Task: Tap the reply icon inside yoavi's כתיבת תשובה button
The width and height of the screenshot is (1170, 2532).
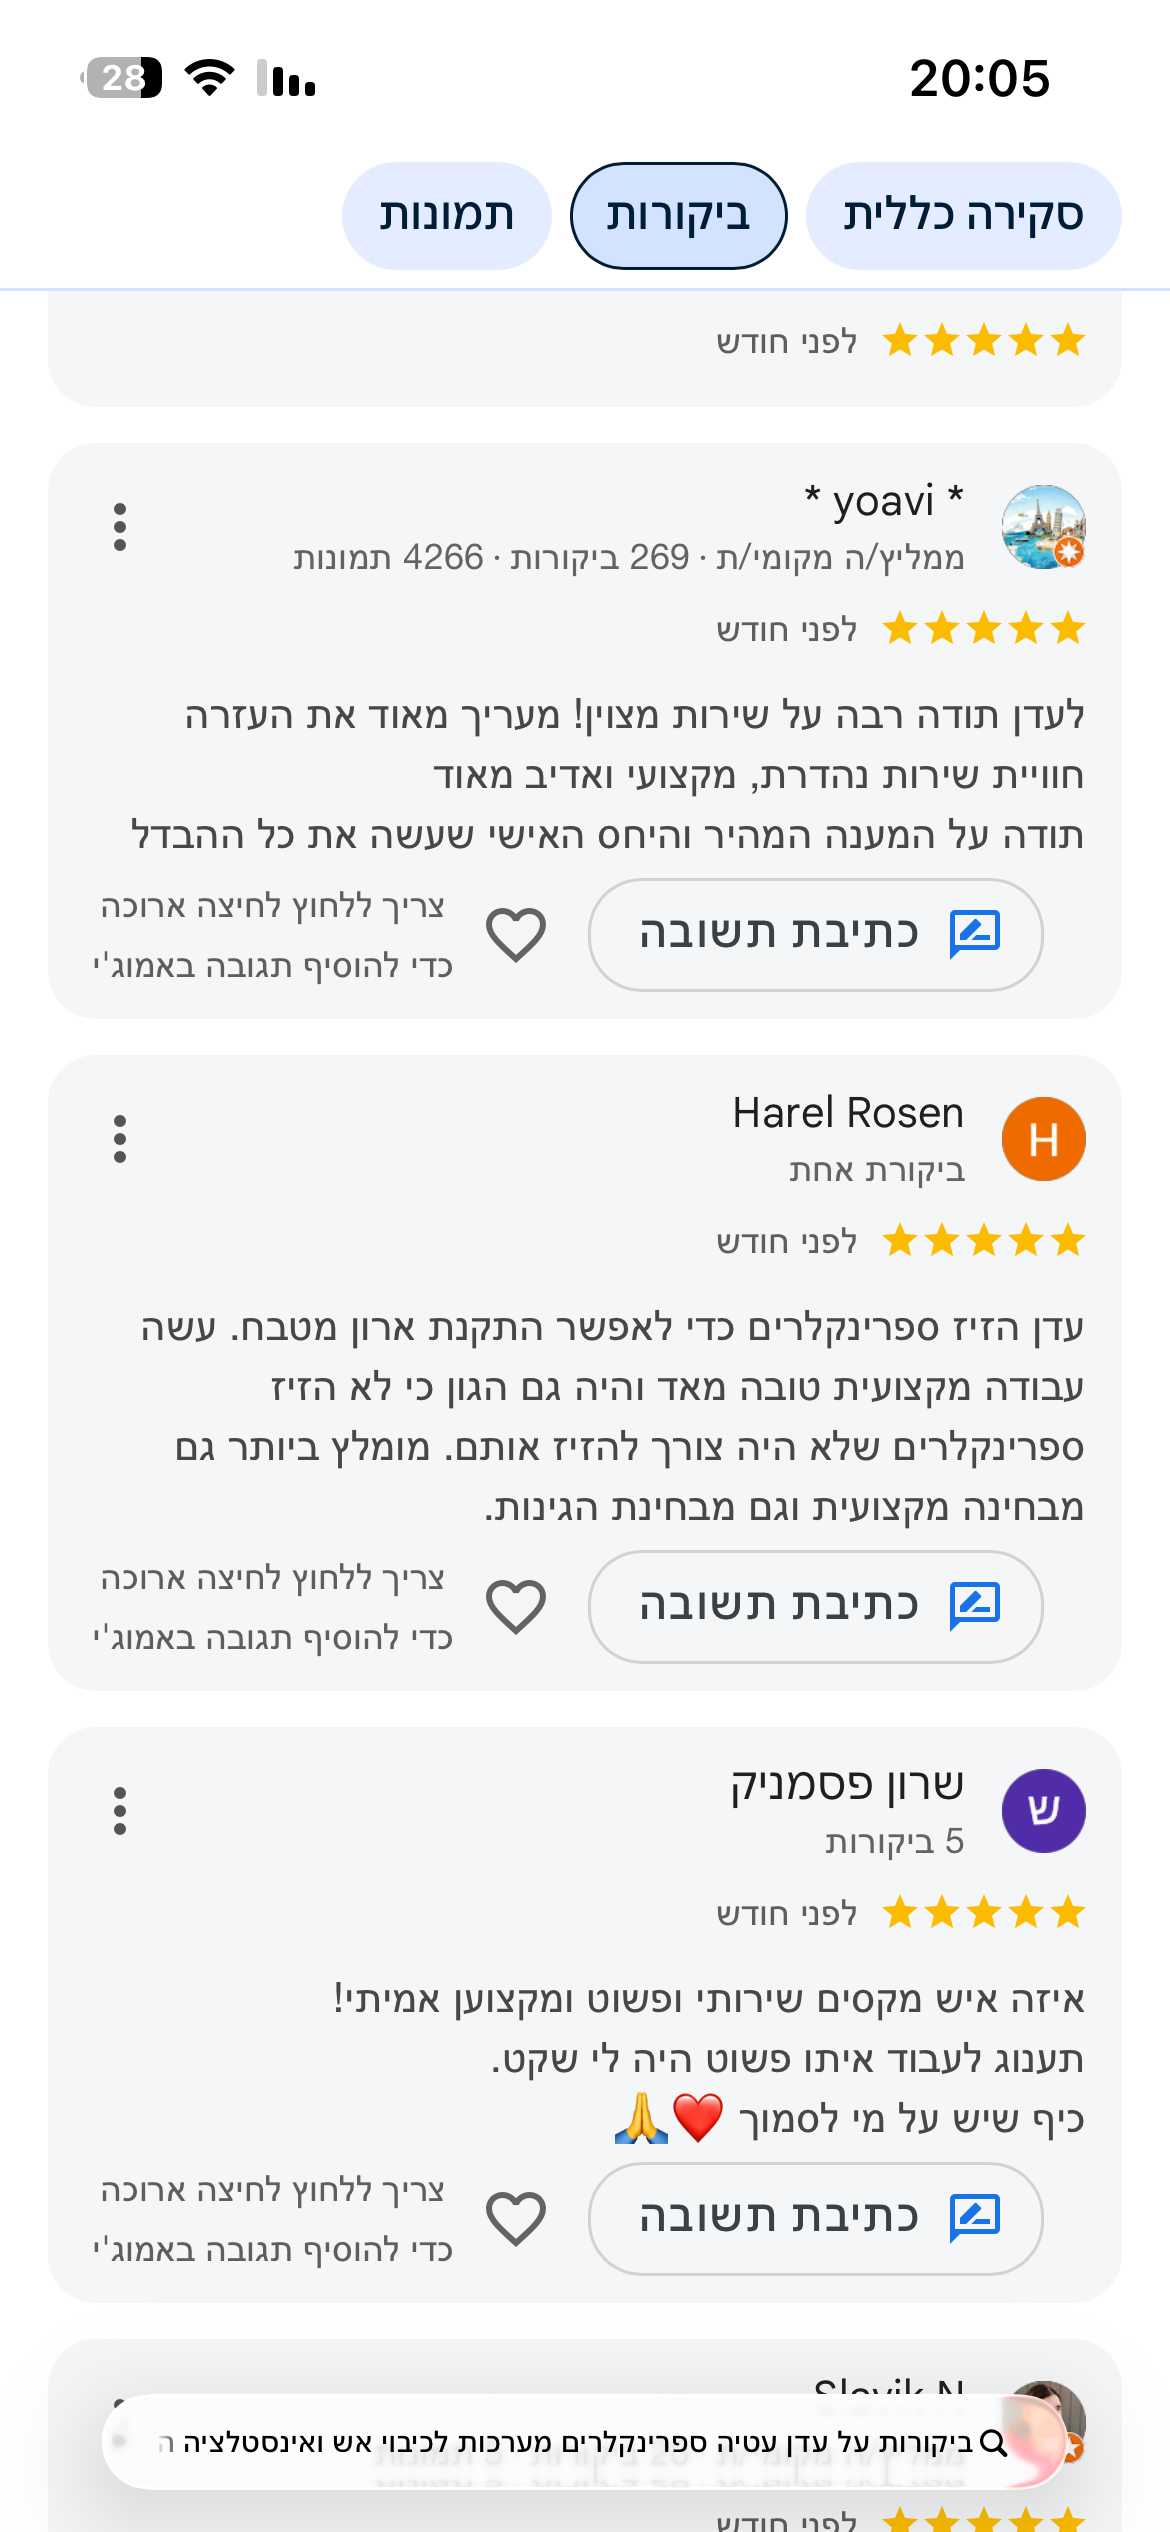Action: [974, 934]
